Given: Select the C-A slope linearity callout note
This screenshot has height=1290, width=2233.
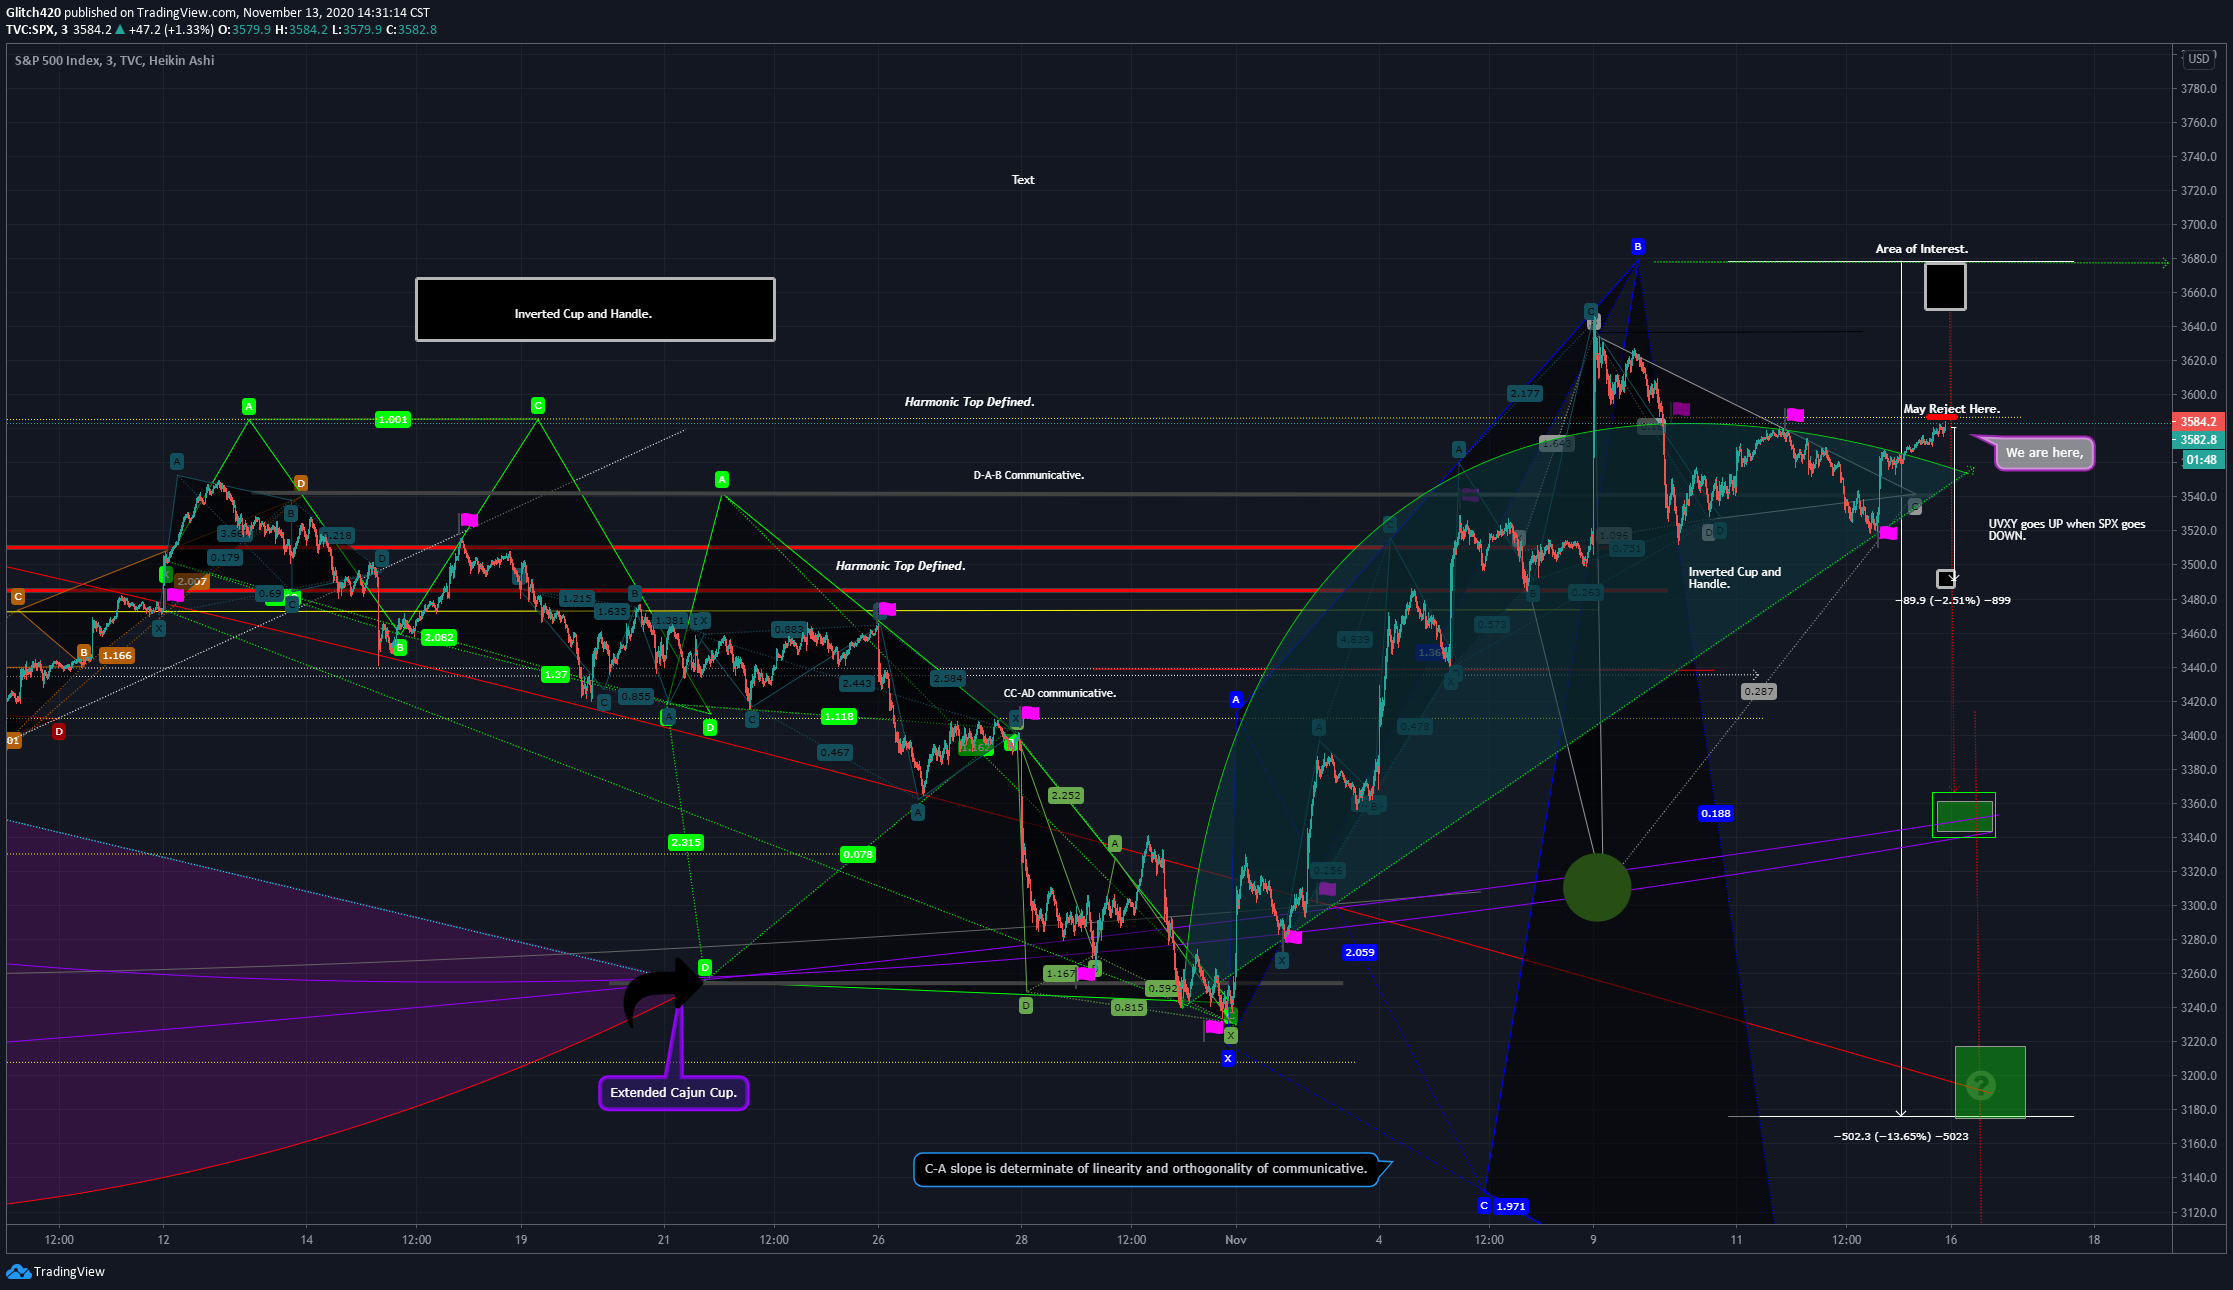Looking at the screenshot, I should [1146, 1169].
